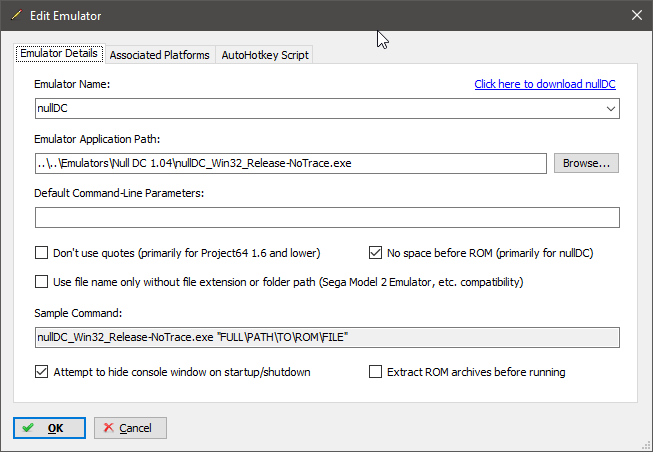Uncheck Attempt to hide console window
Screen dimensions: 653x452
pos(41,372)
